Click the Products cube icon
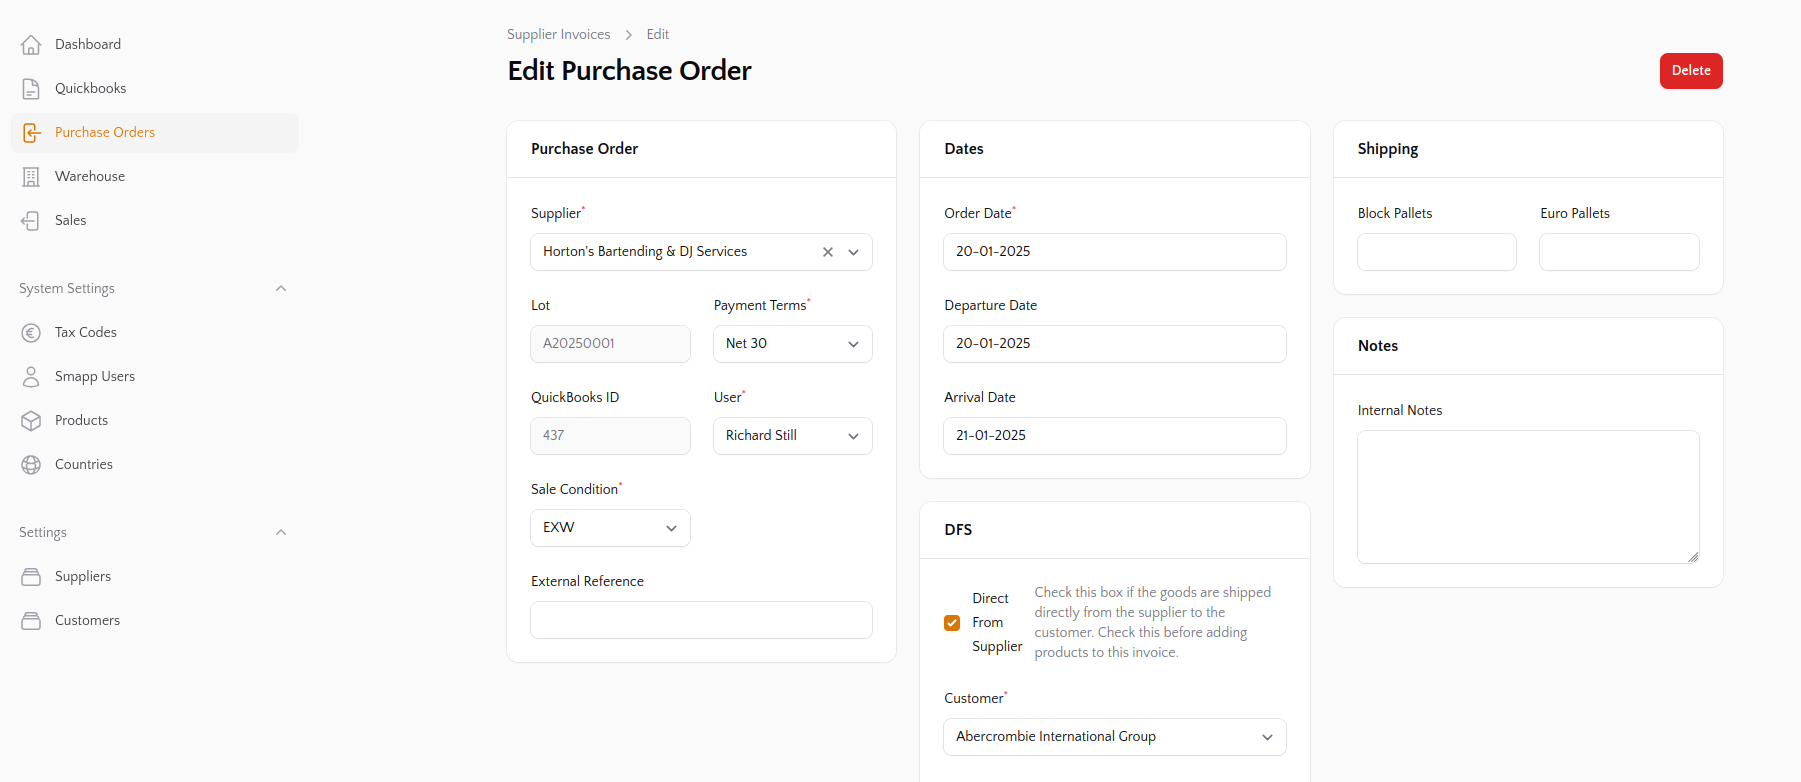The image size is (1801, 782). (x=31, y=421)
